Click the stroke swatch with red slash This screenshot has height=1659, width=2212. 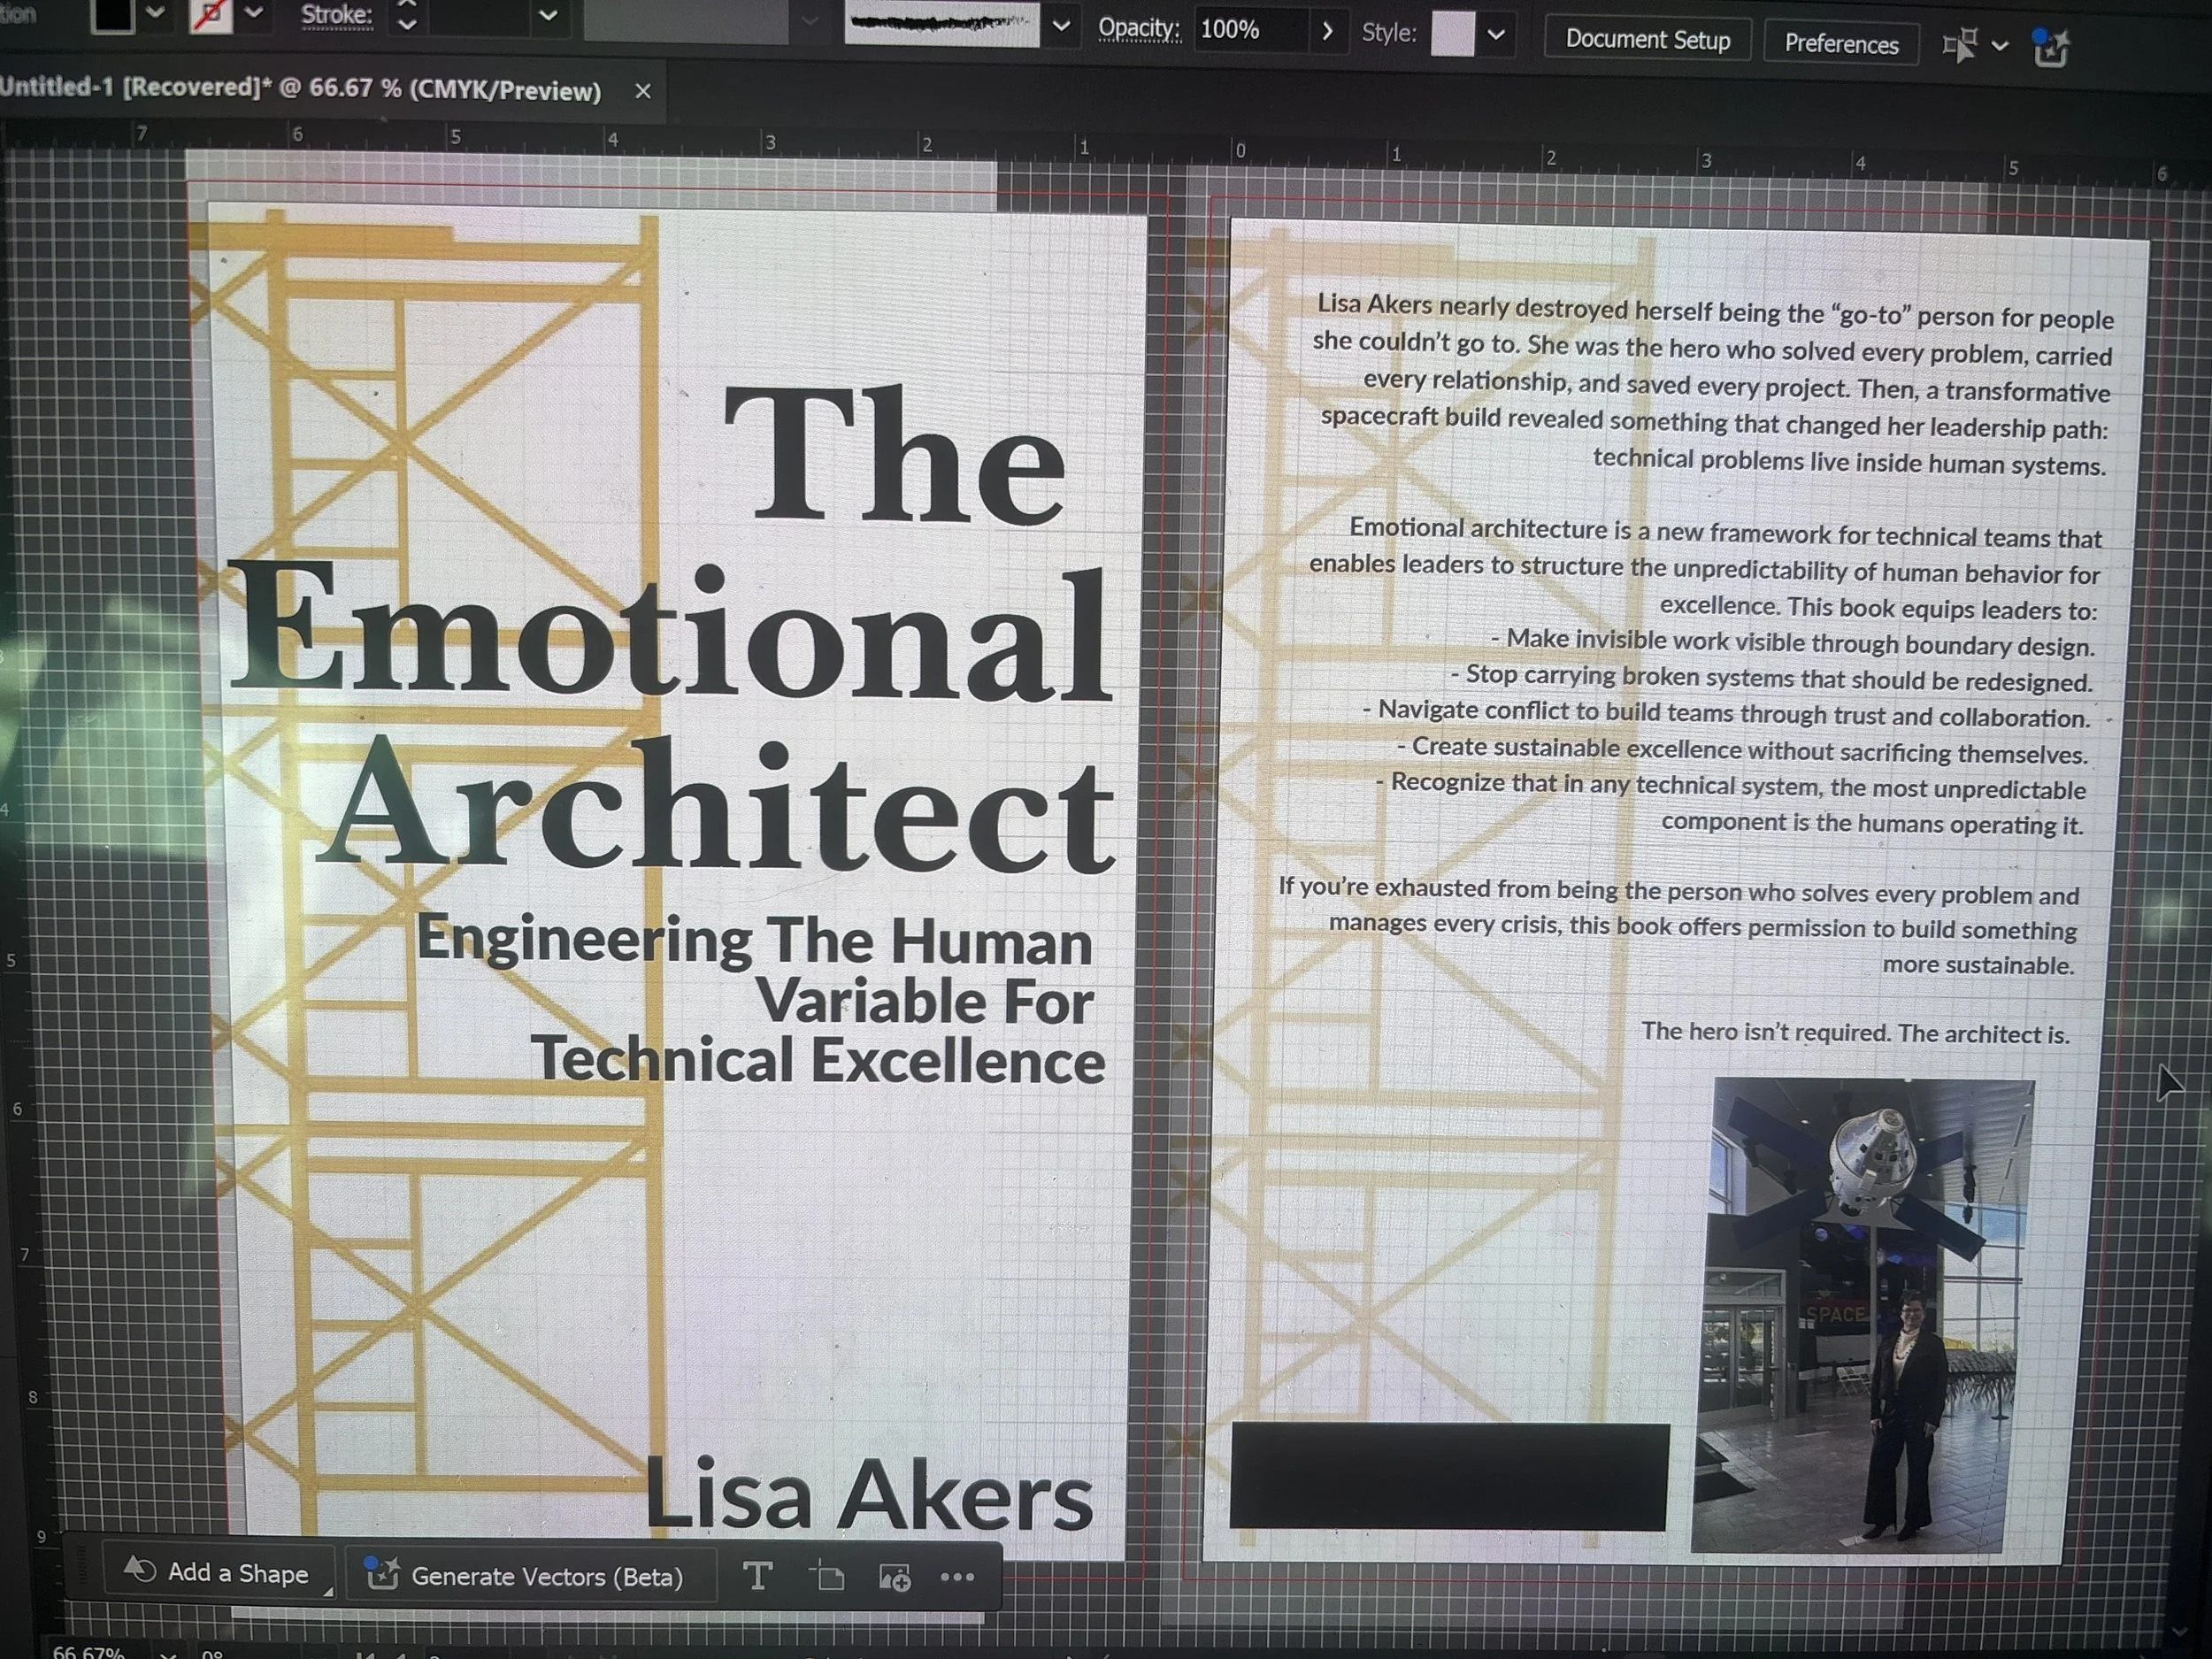pyautogui.click(x=212, y=14)
